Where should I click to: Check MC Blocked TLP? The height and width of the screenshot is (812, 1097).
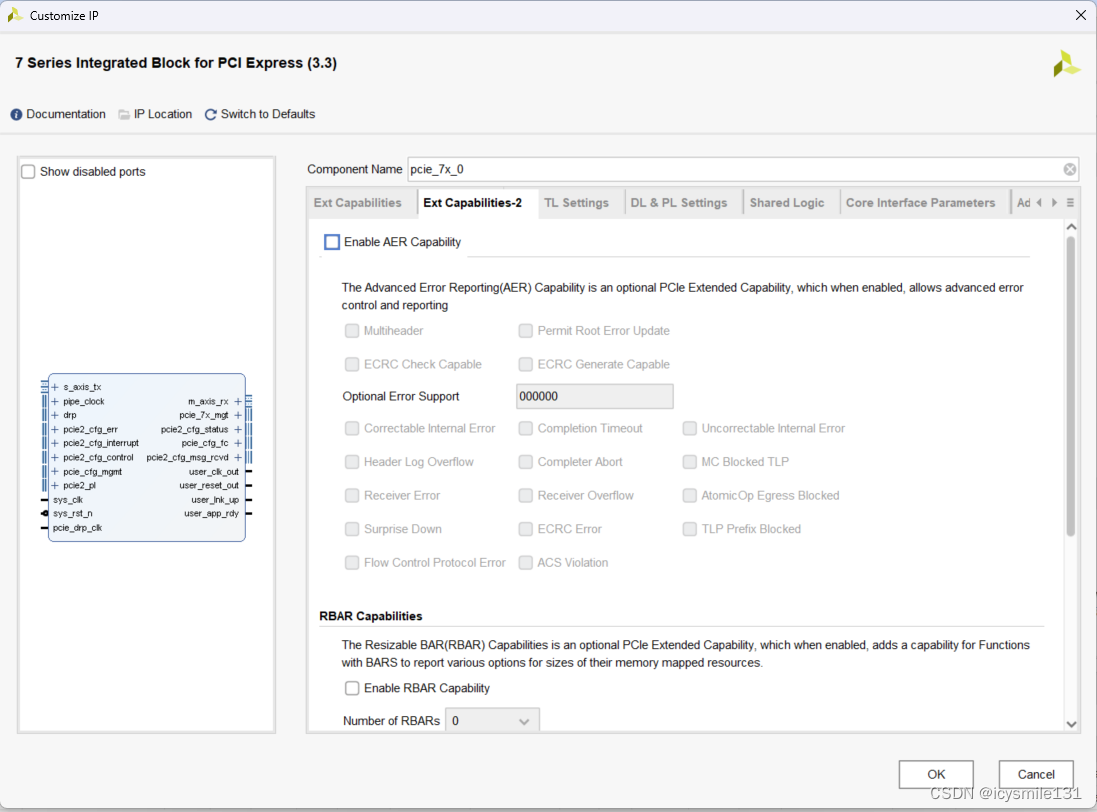click(x=690, y=462)
